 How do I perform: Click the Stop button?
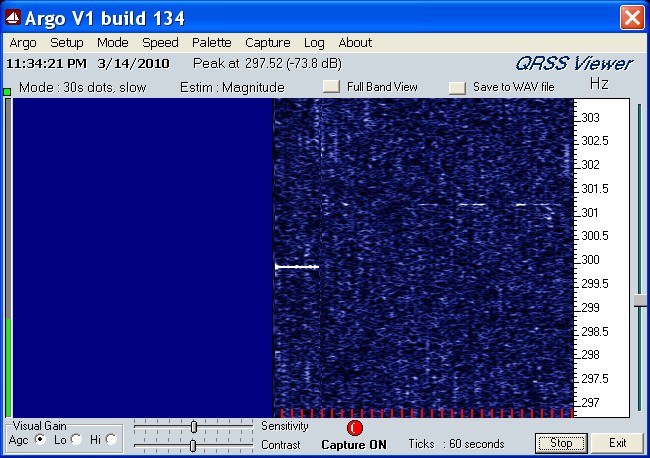561,443
